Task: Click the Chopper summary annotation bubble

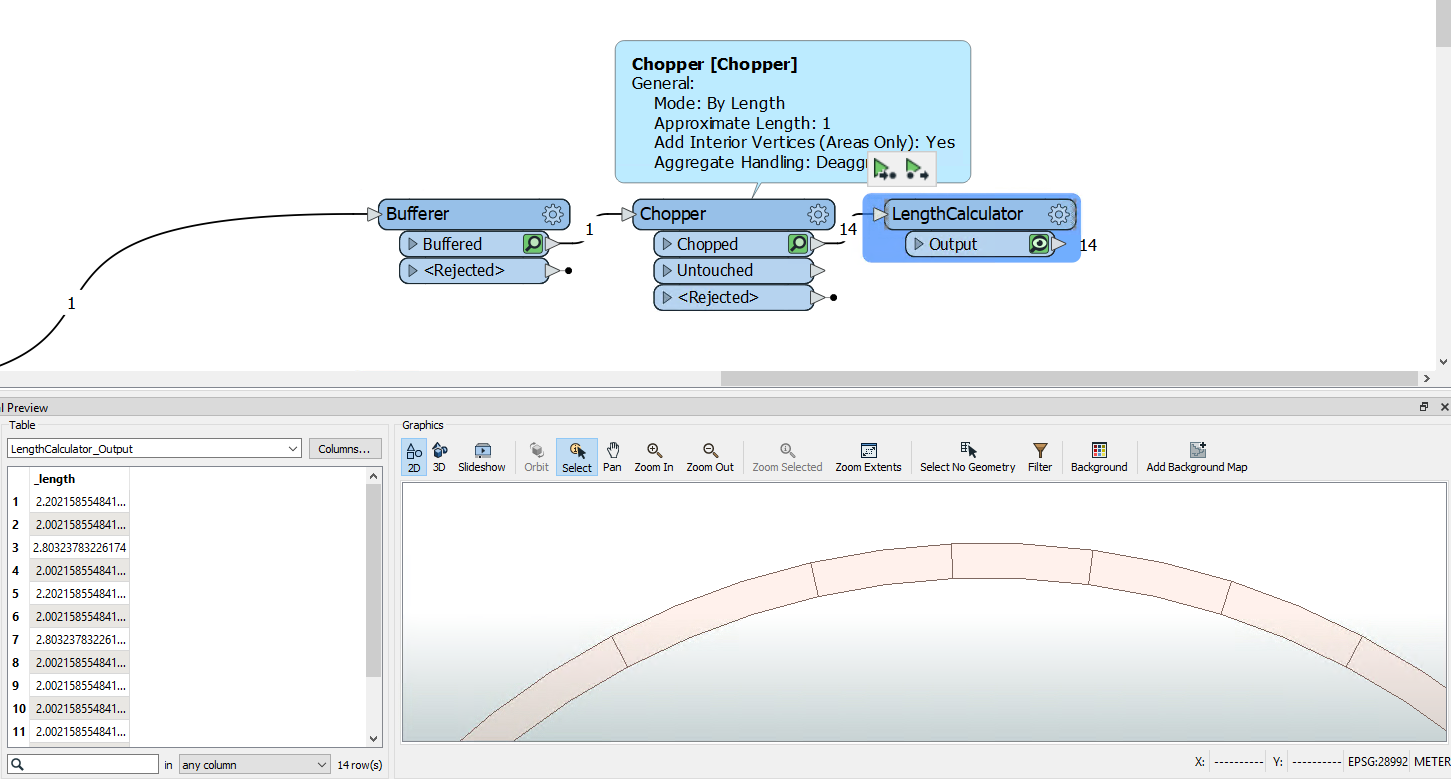Action: (x=792, y=112)
